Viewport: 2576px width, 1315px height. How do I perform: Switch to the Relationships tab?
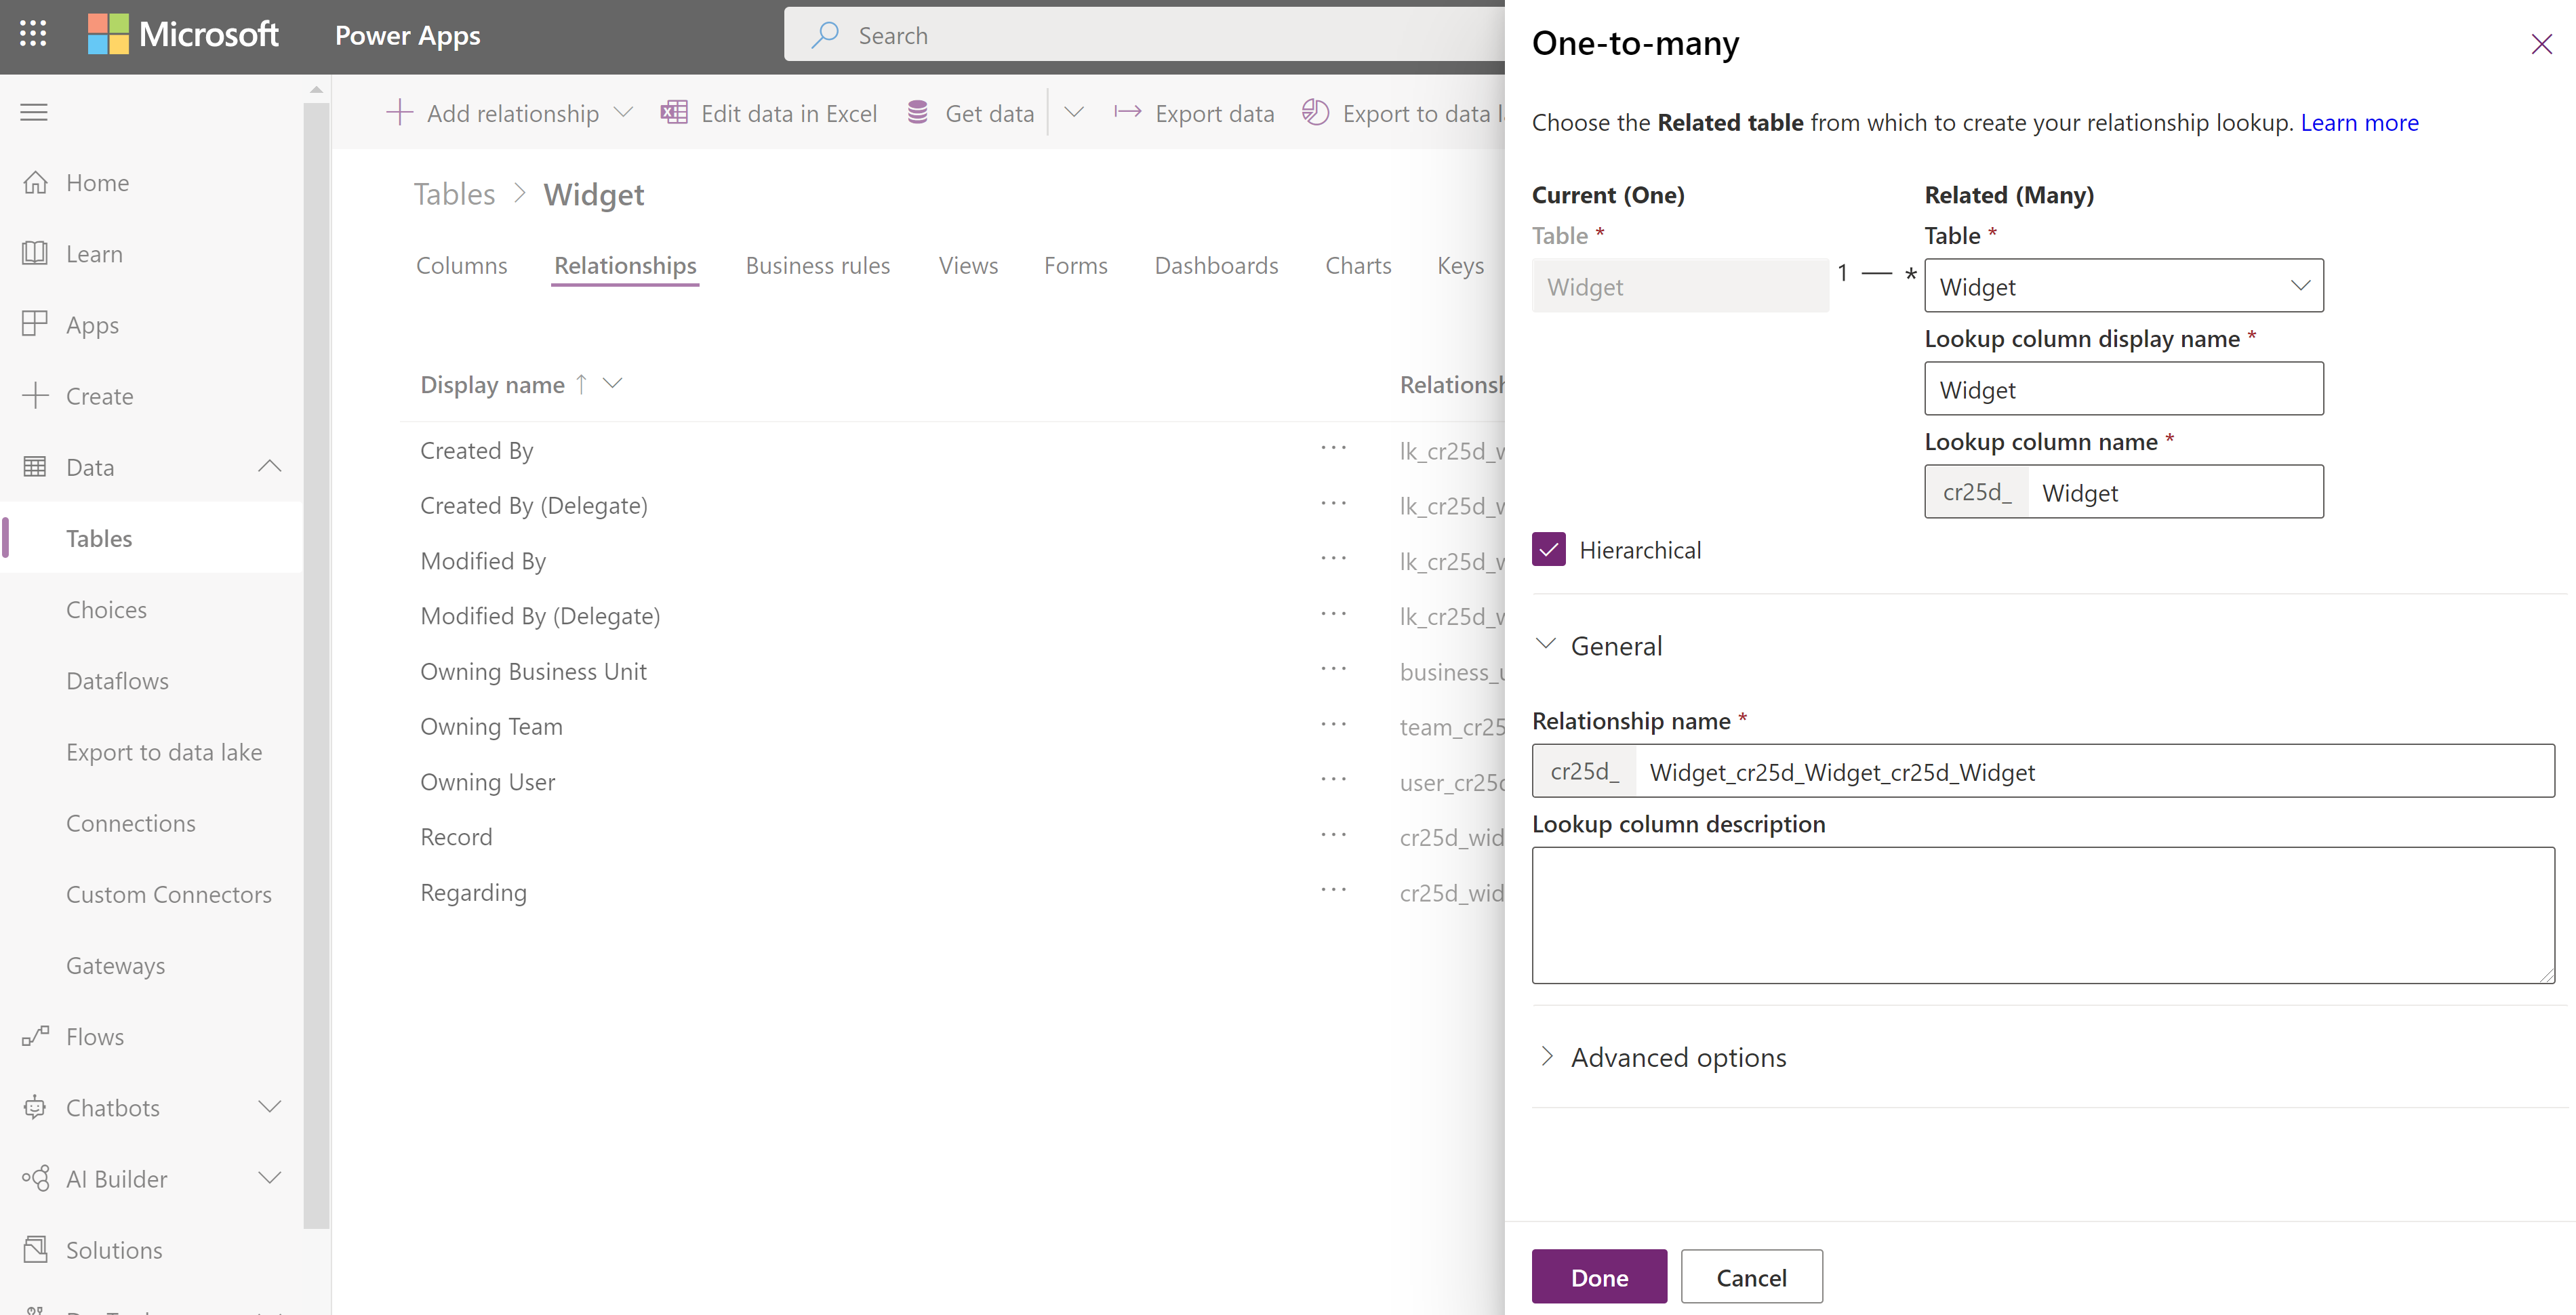click(x=626, y=263)
